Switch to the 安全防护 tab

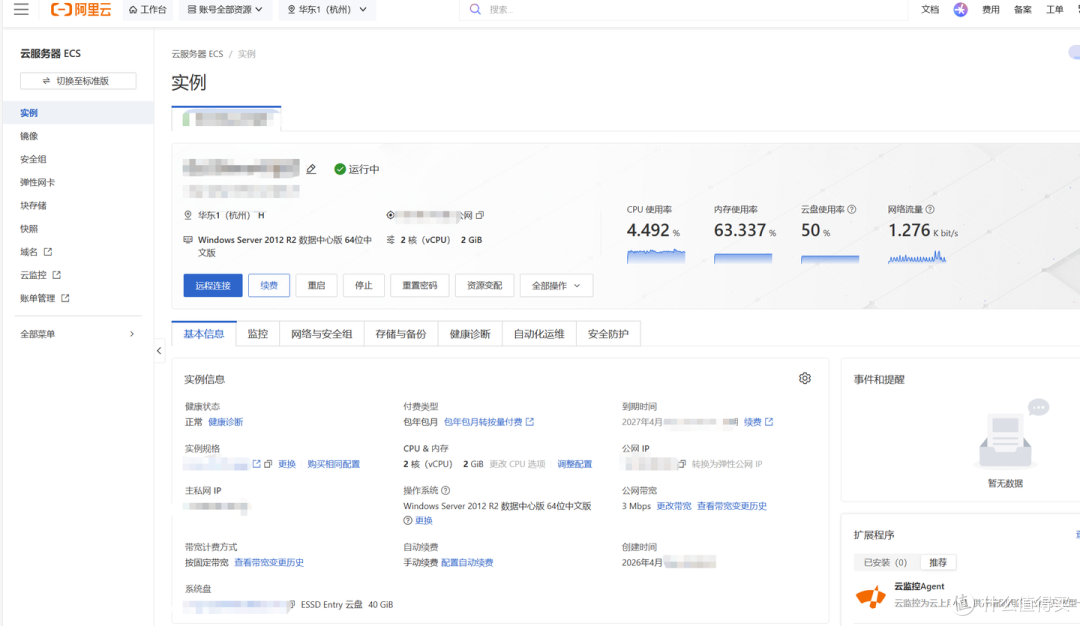click(608, 334)
